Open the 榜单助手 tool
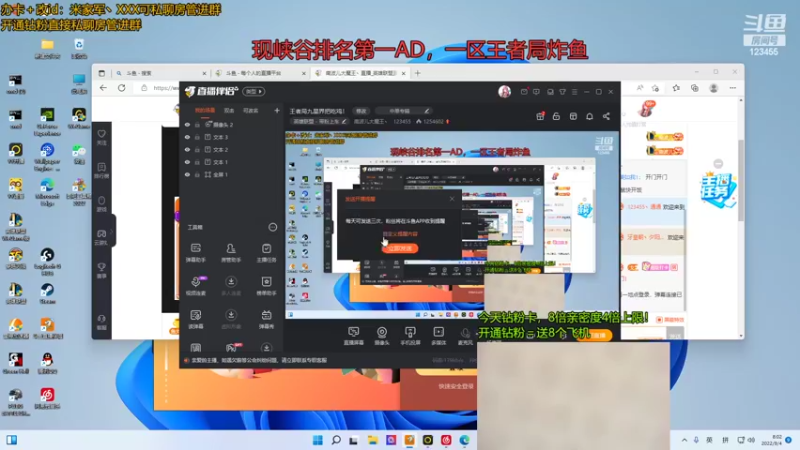800x450 pixels. 266,286
